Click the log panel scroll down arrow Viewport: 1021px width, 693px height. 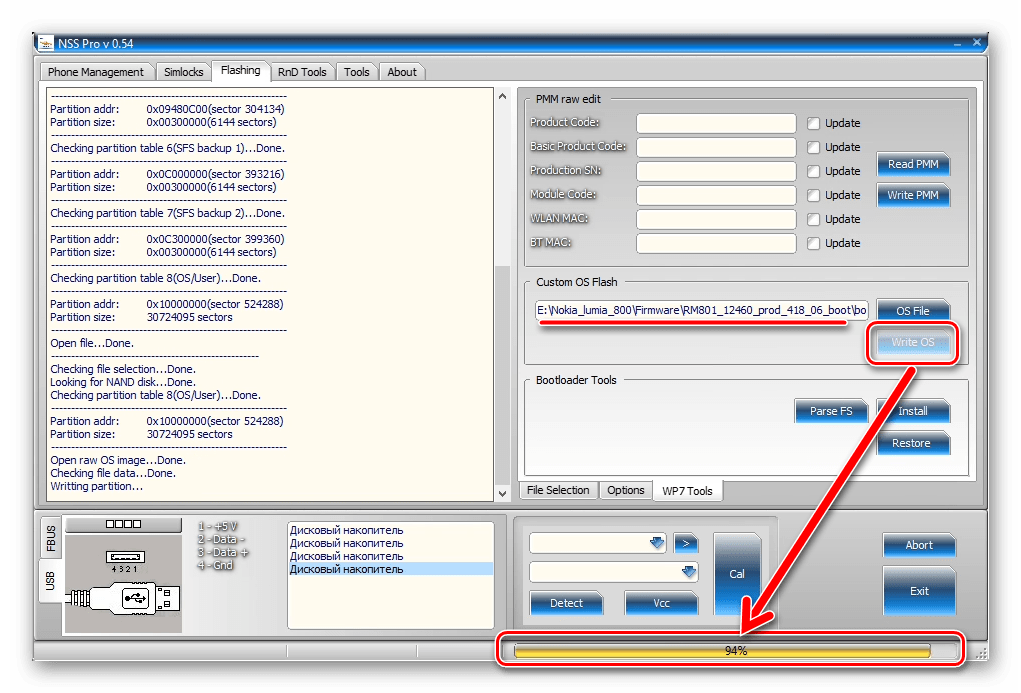pos(502,493)
